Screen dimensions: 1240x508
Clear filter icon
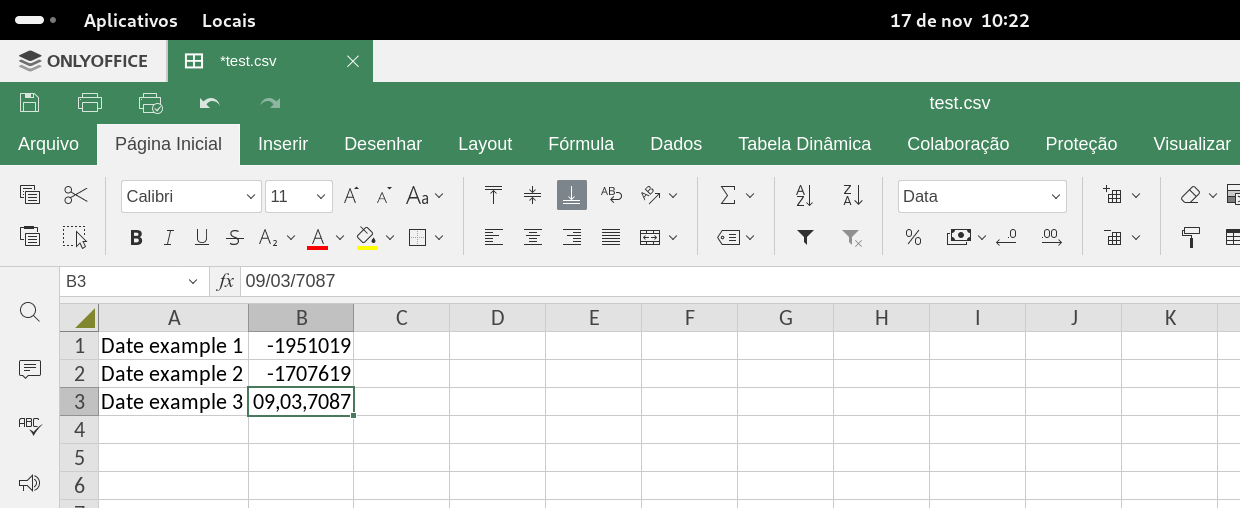pyautogui.click(x=852, y=237)
